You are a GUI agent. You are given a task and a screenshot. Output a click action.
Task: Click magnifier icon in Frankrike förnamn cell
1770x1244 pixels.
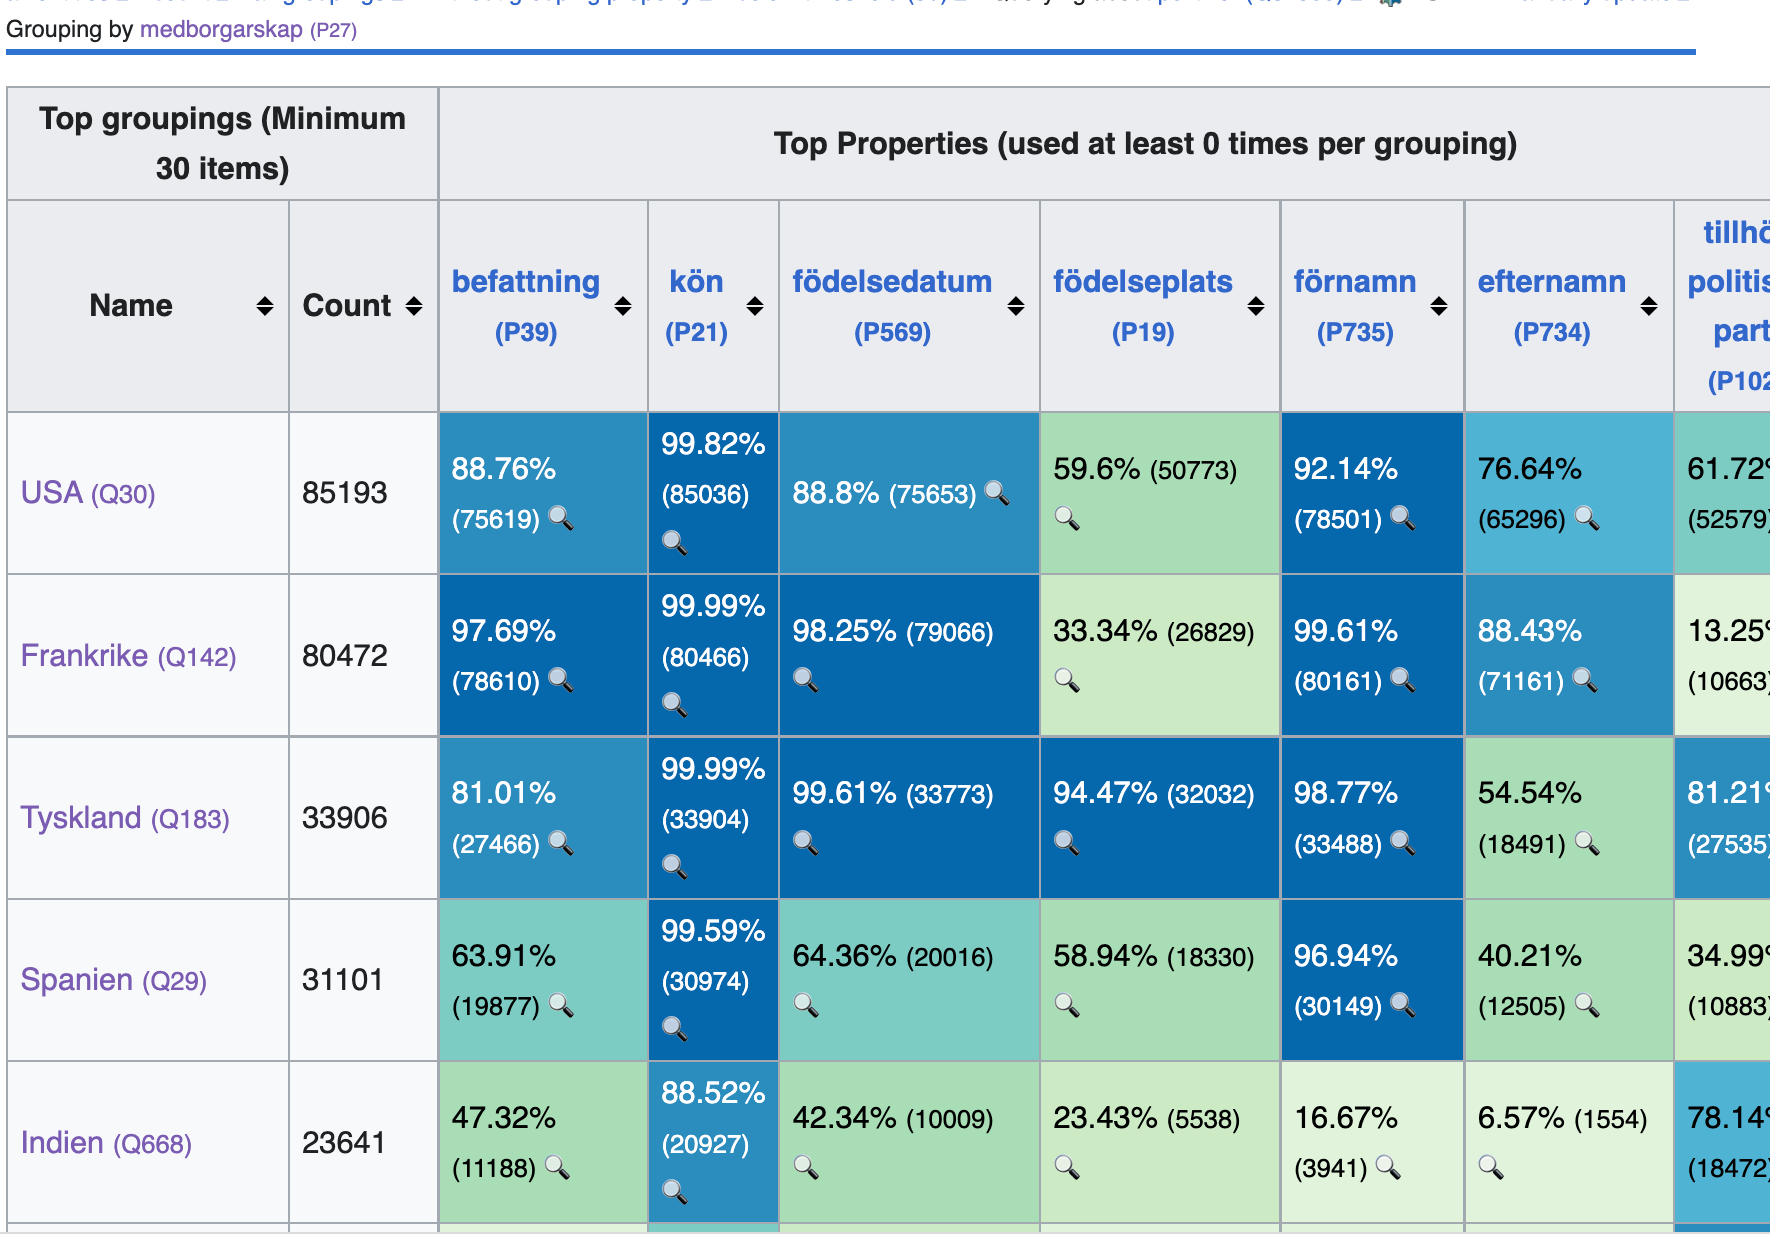[x=1403, y=680]
